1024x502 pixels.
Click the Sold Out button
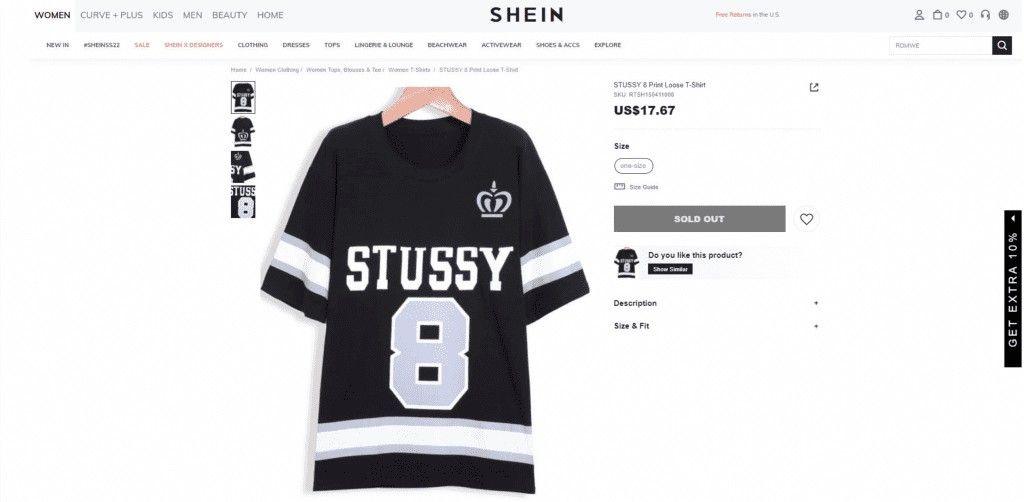(x=699, y=219)
